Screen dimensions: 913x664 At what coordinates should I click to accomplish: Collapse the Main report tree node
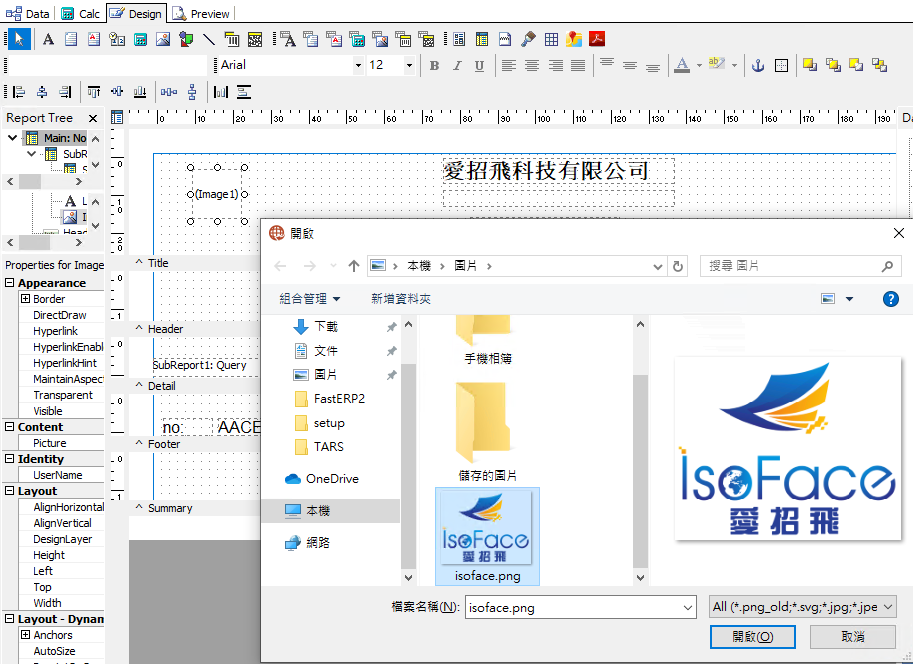[x=12, y=137]
